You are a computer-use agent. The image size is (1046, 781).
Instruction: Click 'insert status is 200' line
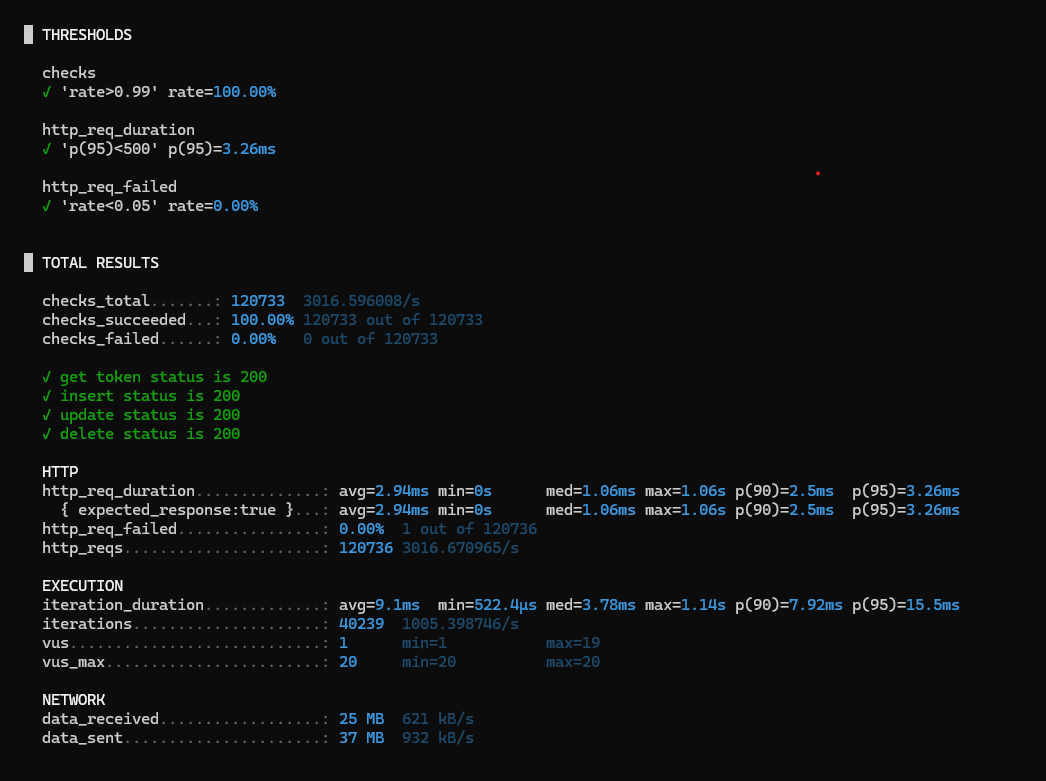point(141,396)
